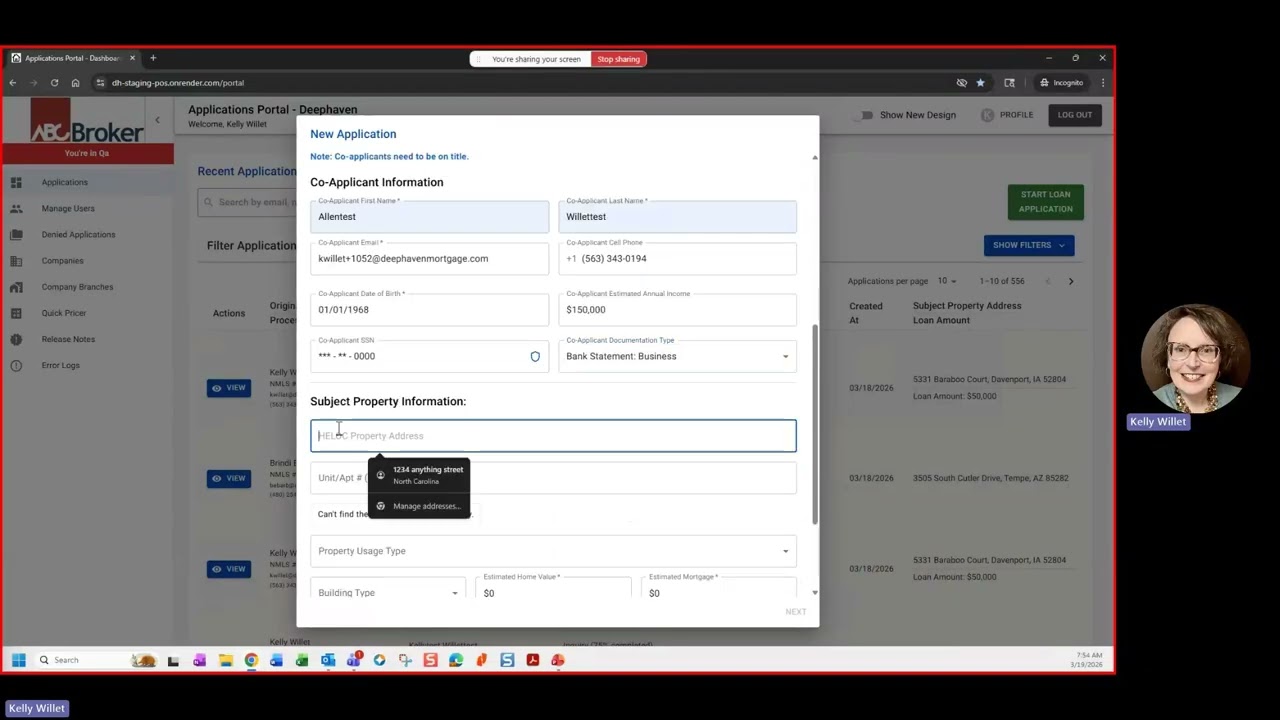Close the Applications Portal browser tab
Image resolution: width=1280 pixels, height=720 pixels.
pyautogui.click(x=132, y=58)
